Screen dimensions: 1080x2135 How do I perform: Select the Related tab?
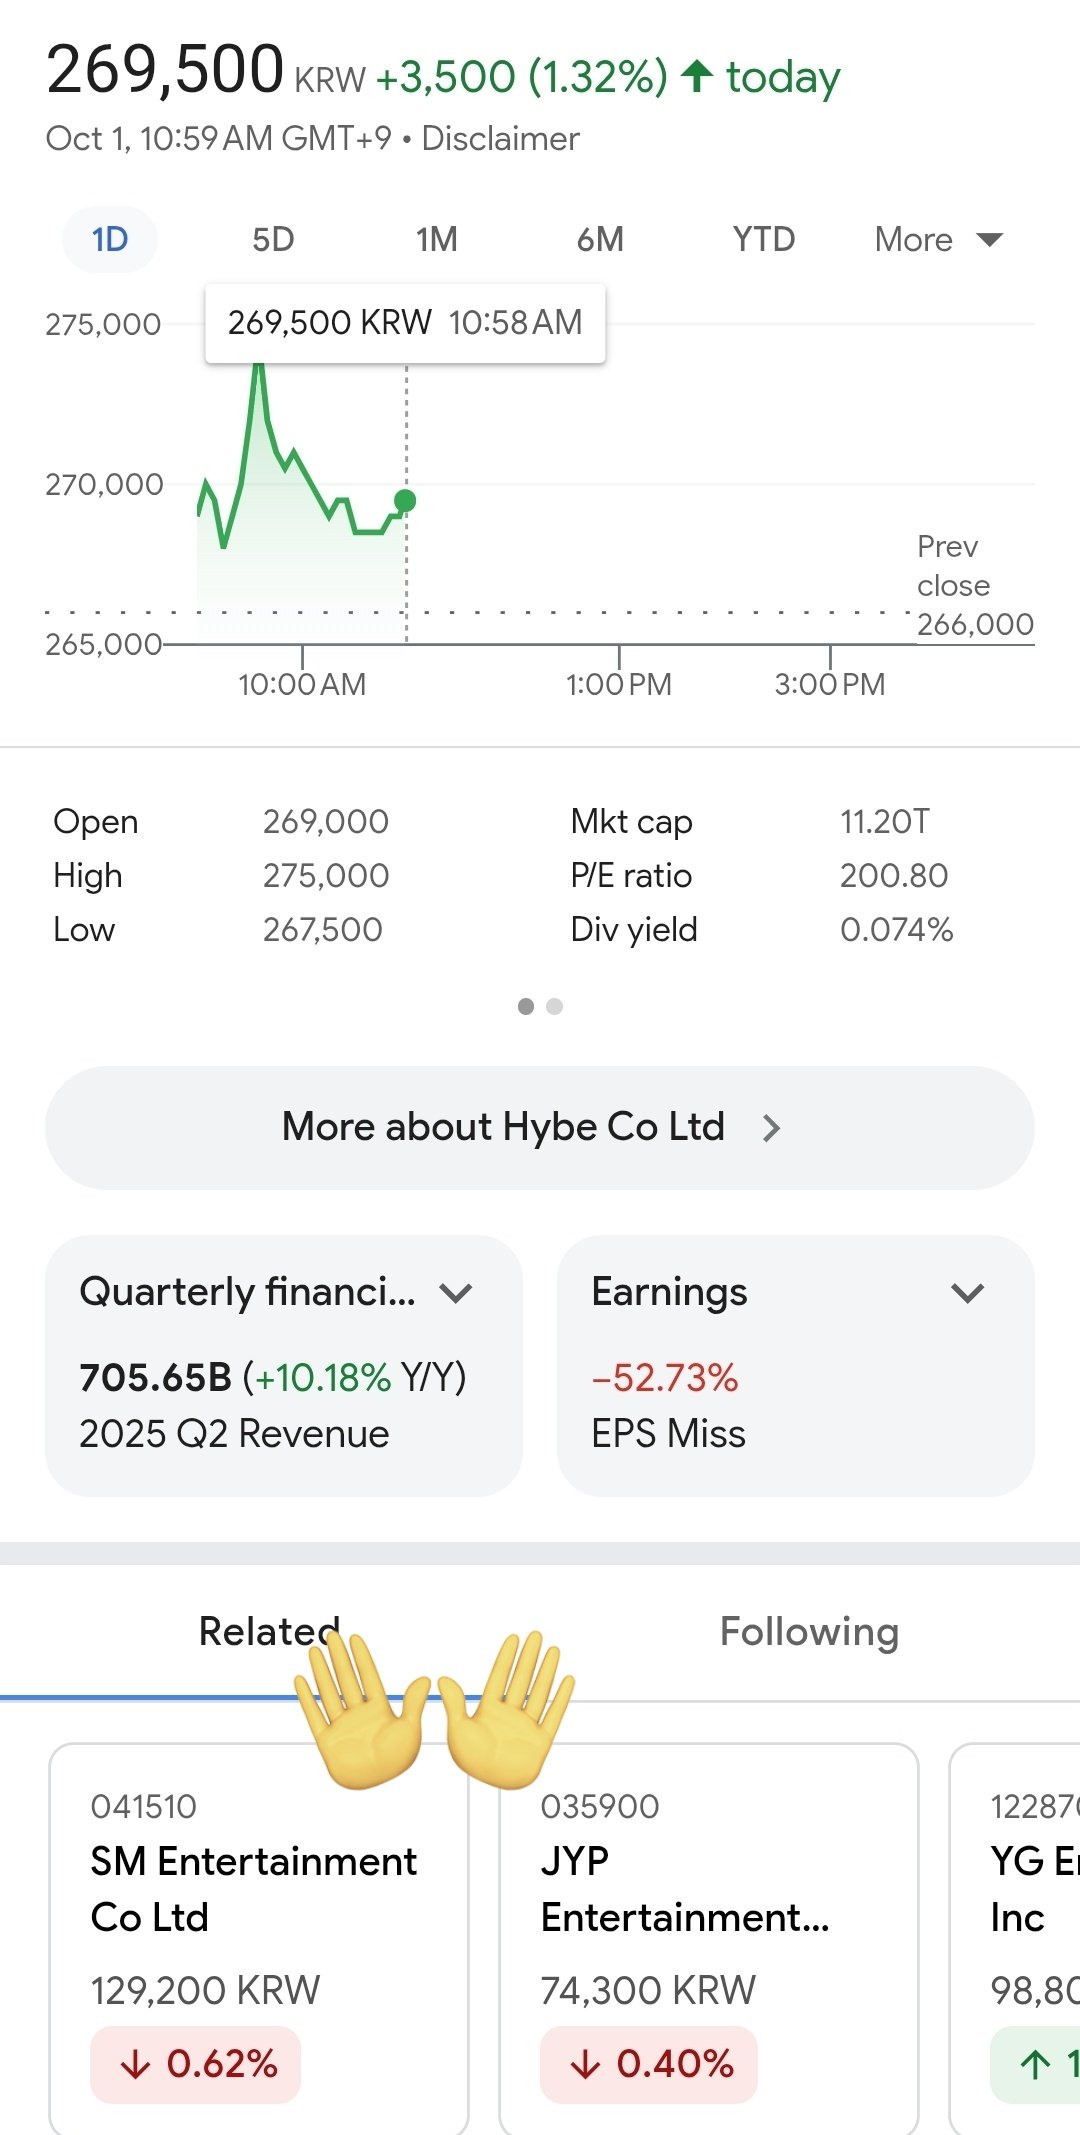[x=269, y=1632]
